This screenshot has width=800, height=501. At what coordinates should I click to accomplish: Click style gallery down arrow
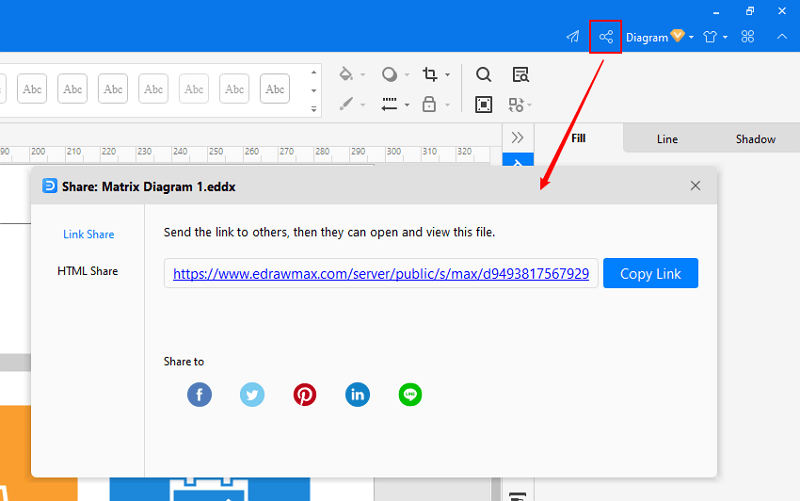[314, 91]
